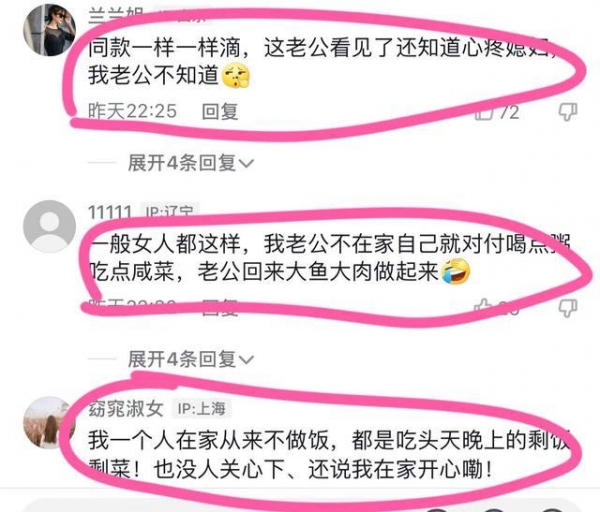The image size is (600, 512).
Task: Like the comment by user 11111
Action: pyautogui.click(x=483, y=307)
